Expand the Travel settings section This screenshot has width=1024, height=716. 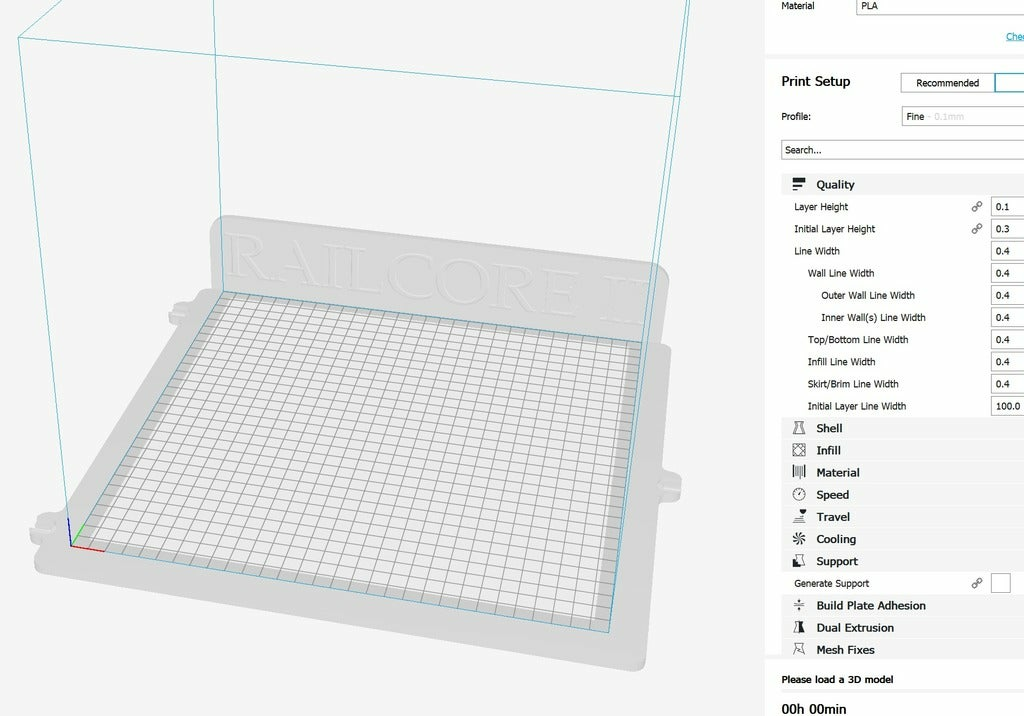903,517
